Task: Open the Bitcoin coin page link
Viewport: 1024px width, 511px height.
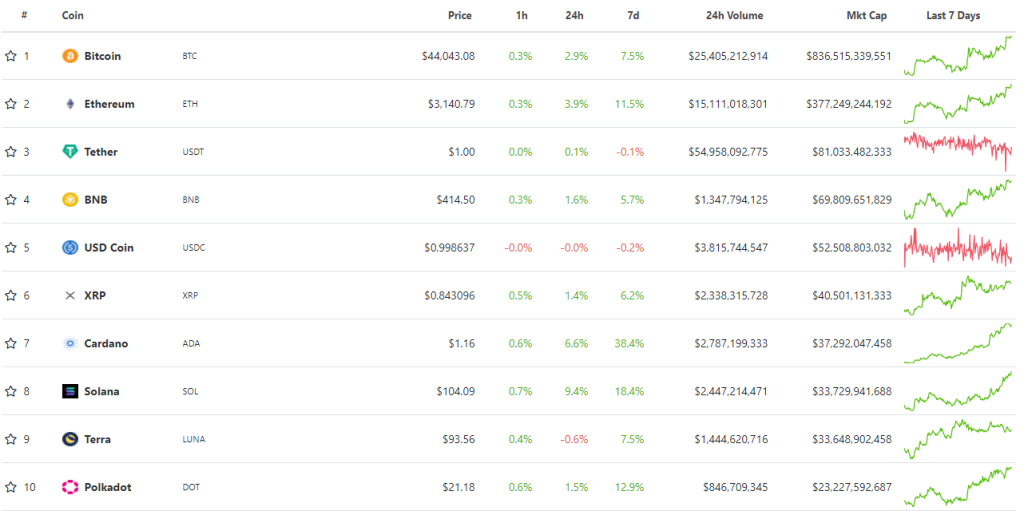Action: point(103,56)
